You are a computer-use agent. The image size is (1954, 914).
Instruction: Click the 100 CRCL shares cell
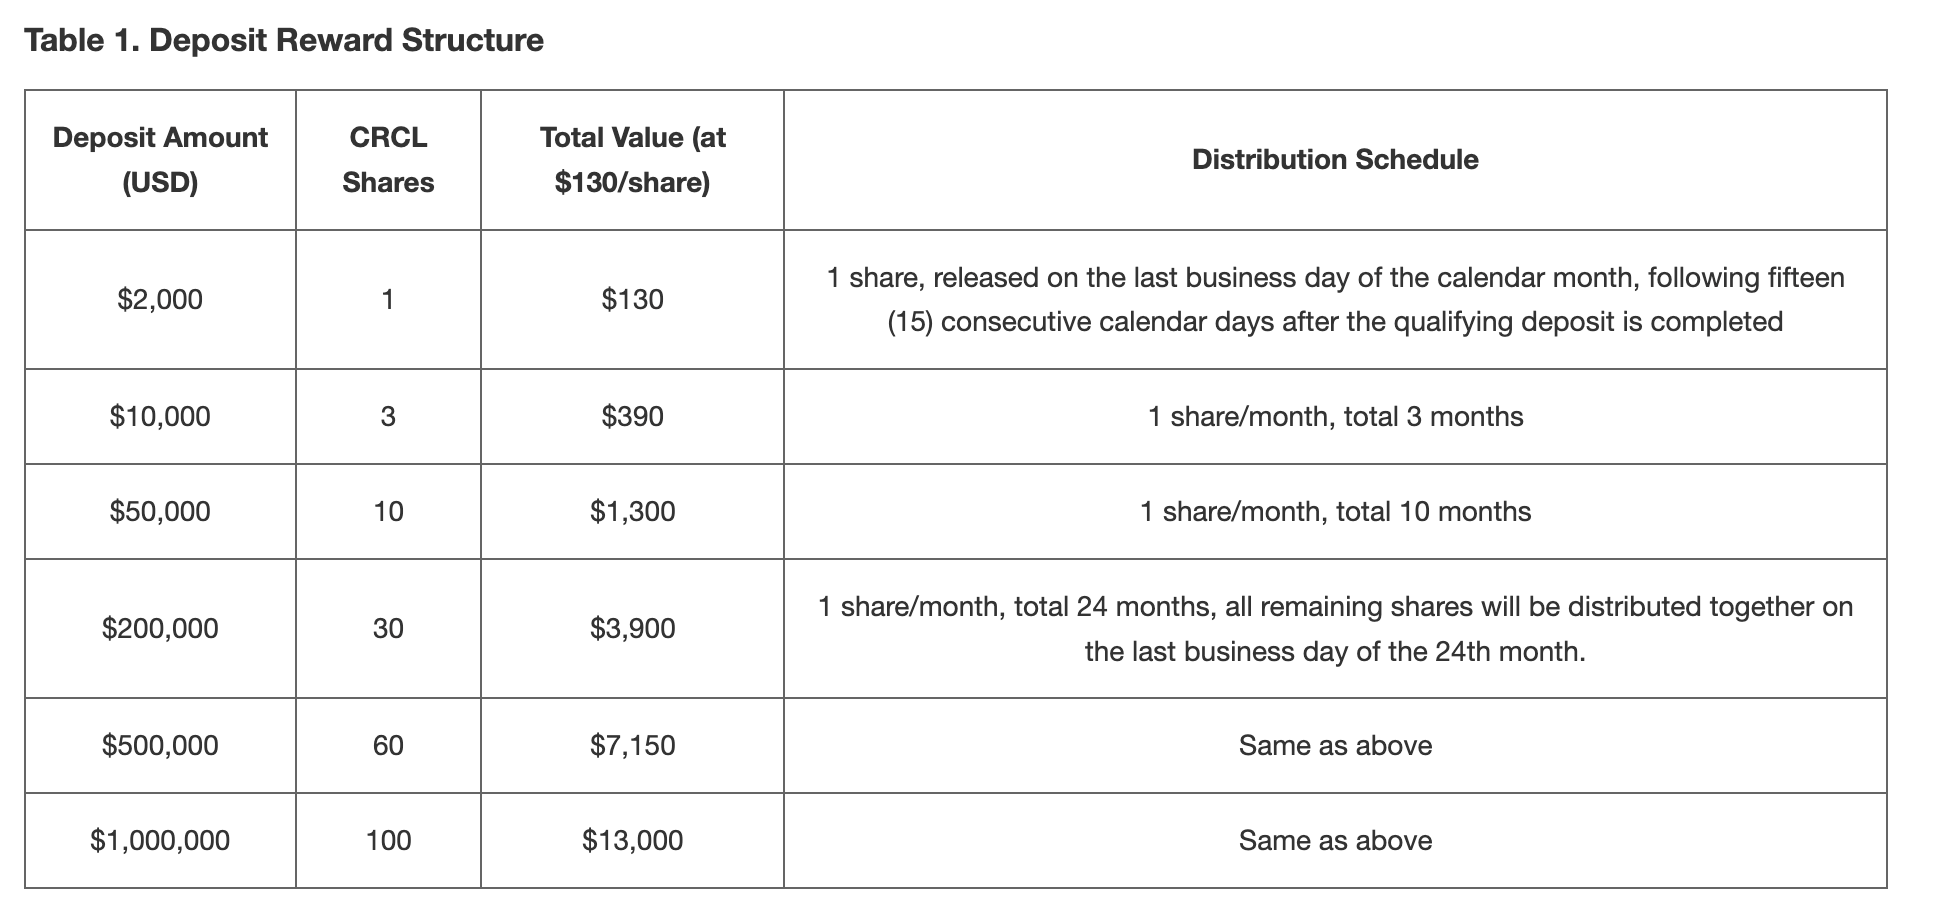388,840
